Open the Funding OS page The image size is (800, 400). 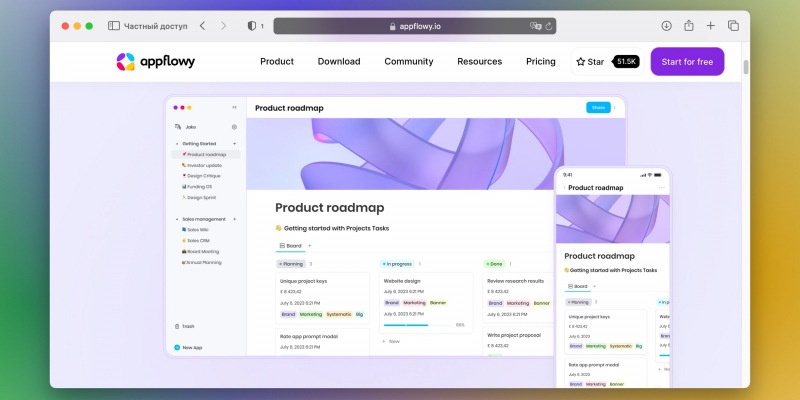click(x=196, y=187)
